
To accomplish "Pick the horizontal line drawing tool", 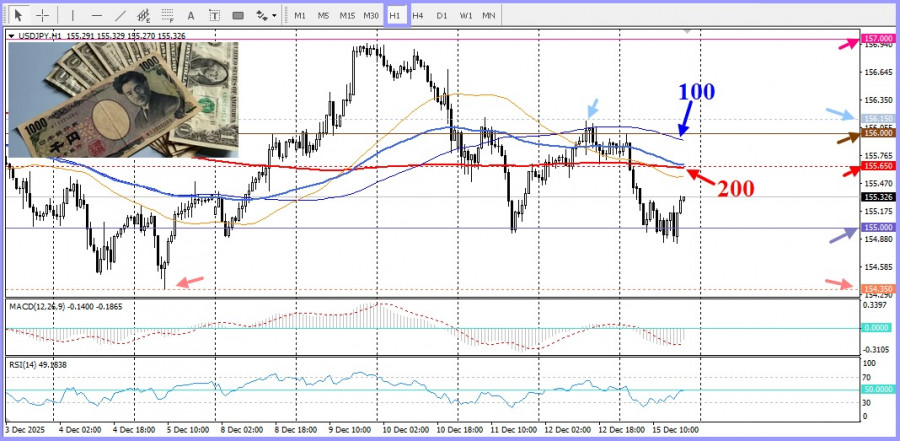I will (x=96, y=15).
